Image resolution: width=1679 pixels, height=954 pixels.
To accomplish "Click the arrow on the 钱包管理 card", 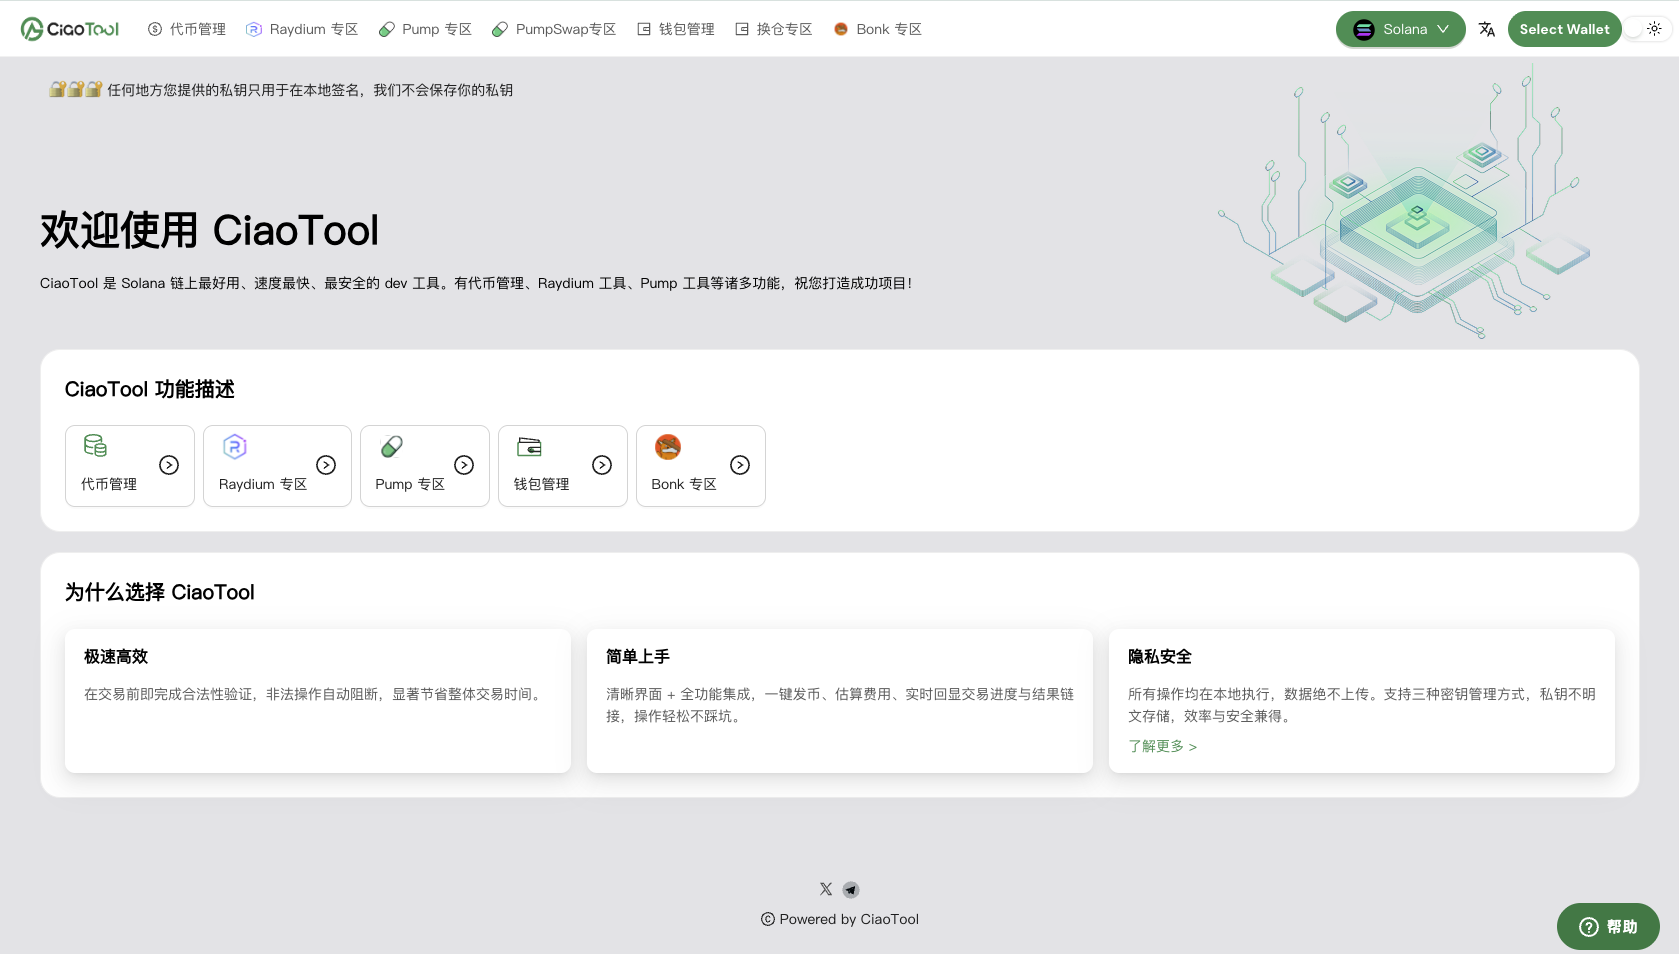I will click(602, 465).
